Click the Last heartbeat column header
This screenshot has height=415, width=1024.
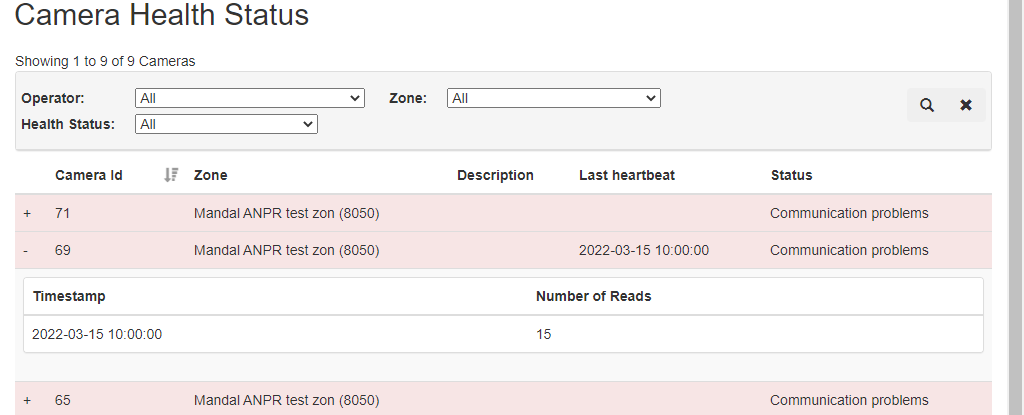click(x=627, y=175)
